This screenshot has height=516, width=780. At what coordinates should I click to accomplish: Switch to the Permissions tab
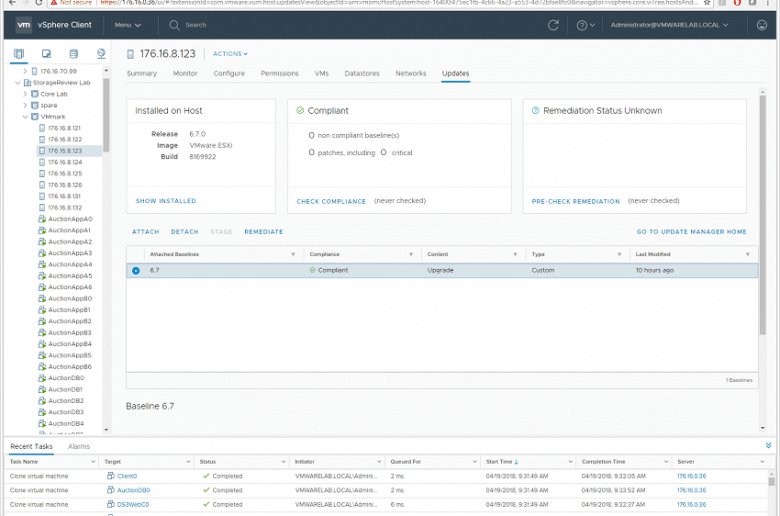tap(280, 73)
